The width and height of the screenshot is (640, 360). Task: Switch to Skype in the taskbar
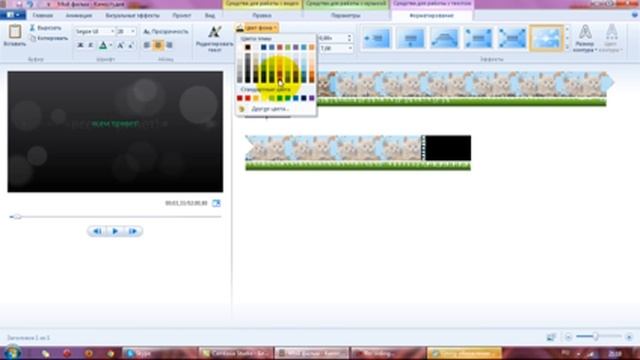[x=159, y=353]
